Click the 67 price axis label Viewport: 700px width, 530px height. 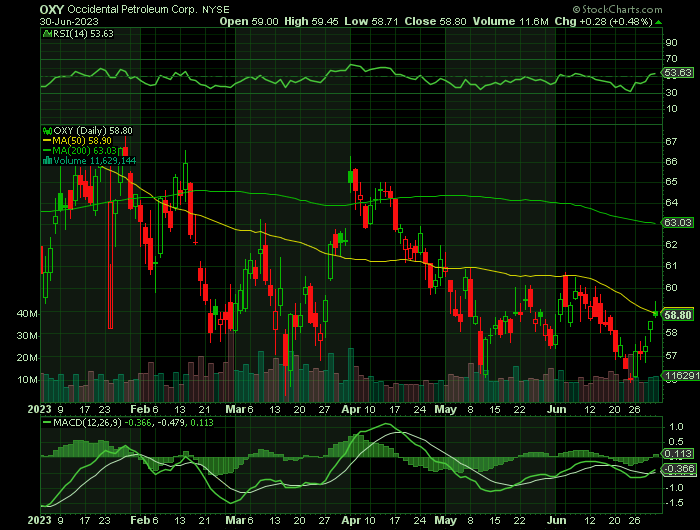point(671,142)
